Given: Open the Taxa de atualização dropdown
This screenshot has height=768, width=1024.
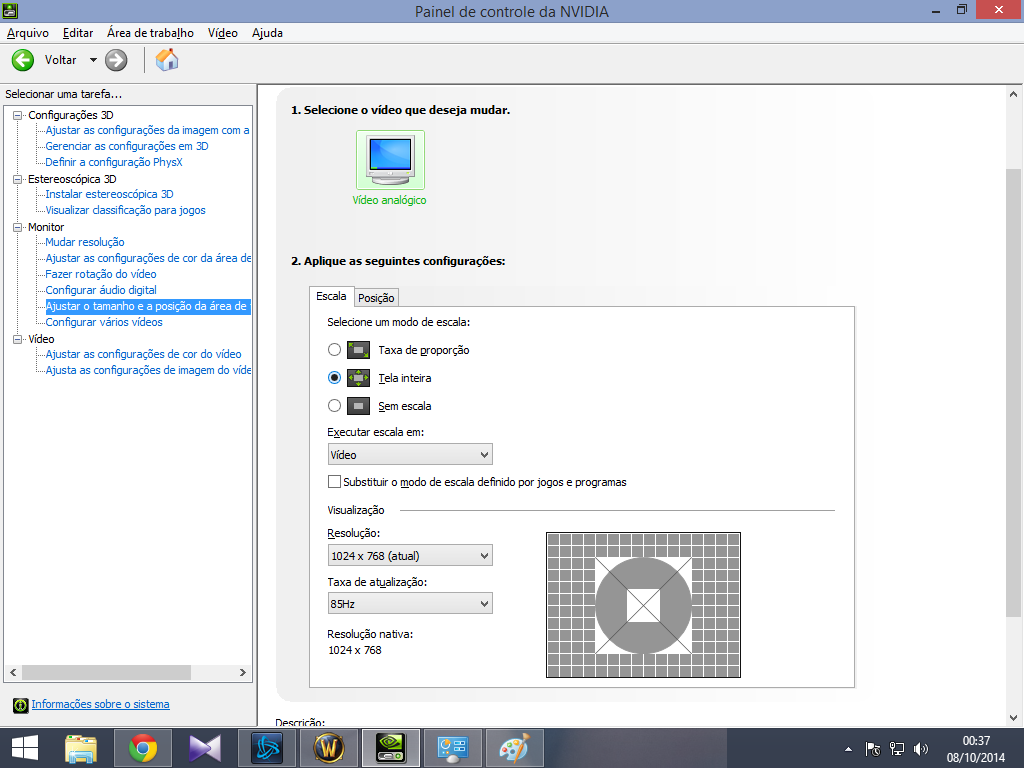Looking at the screenshot, I should (410, 603).
